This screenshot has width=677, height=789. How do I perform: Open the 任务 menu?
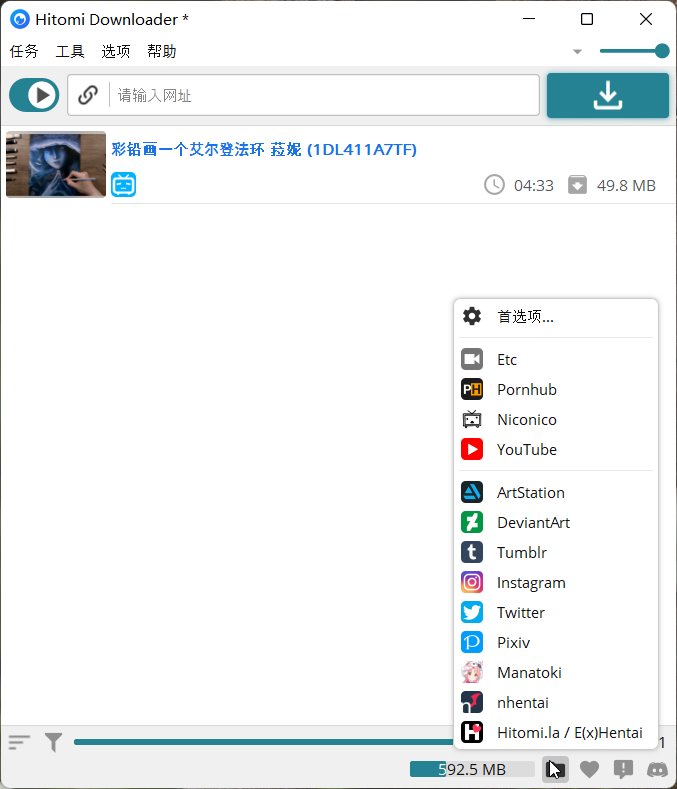click(x=24, y=51)
